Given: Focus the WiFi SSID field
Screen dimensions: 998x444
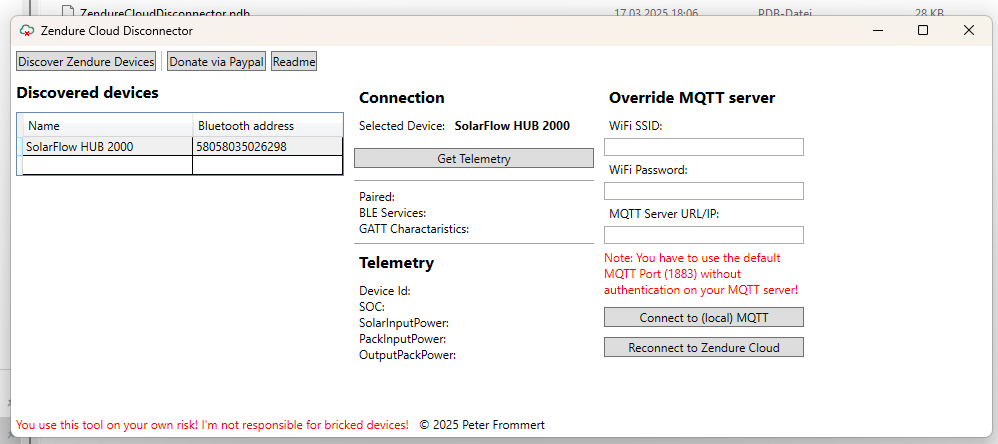Looking at the screenshot, I should pos(703,147).
